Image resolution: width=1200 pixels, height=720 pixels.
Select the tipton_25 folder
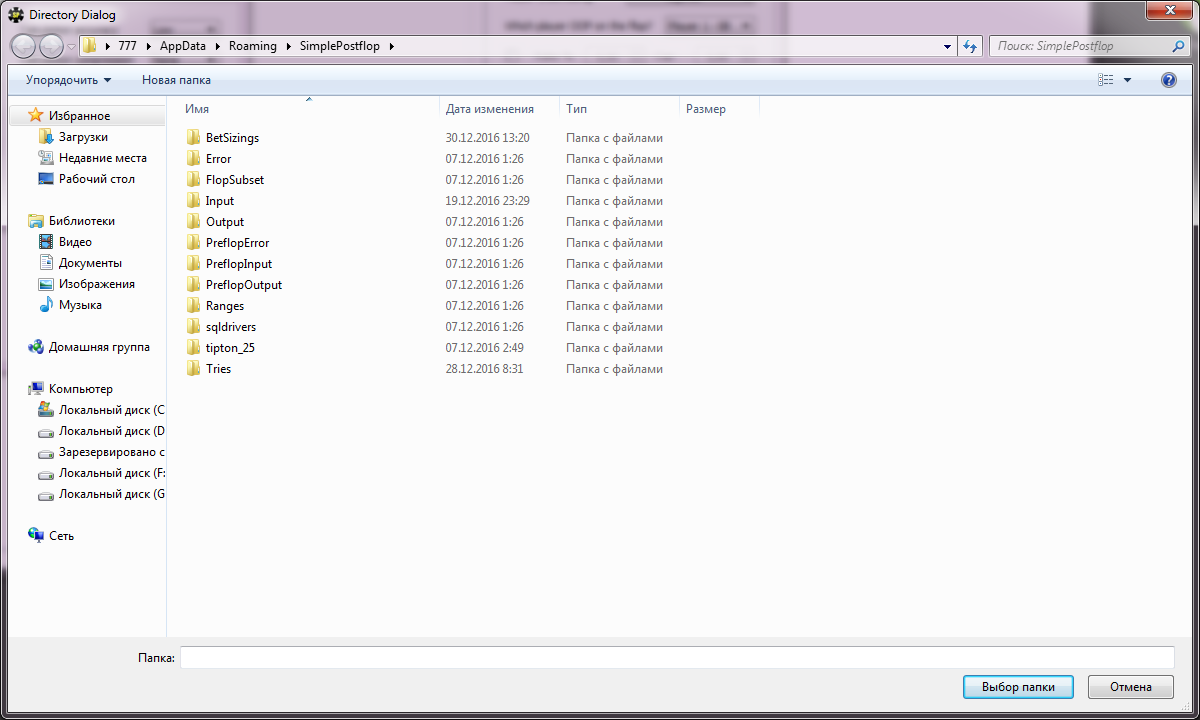230,348
